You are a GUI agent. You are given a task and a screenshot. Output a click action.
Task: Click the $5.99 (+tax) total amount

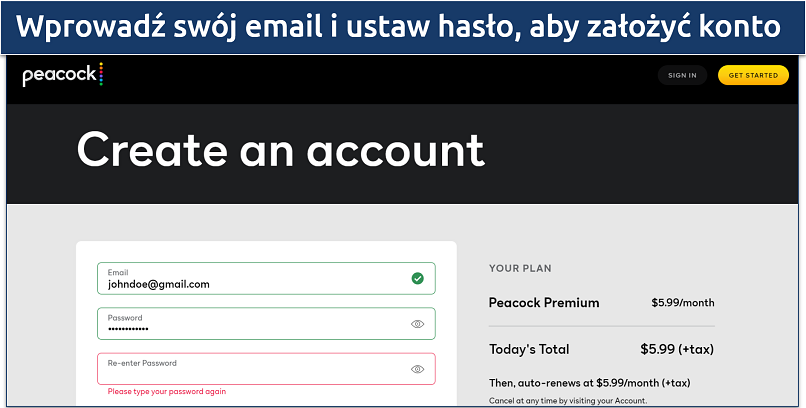(677, 349)
